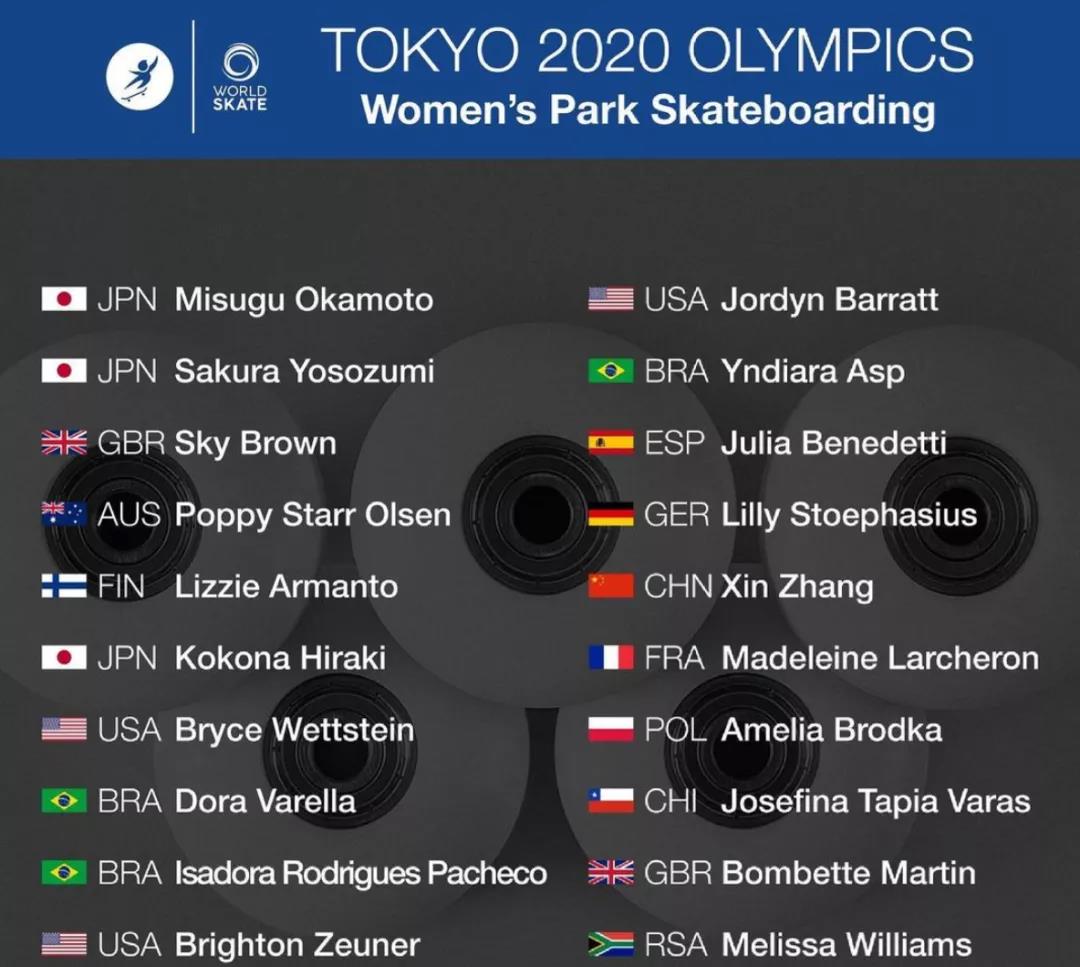Select the name Sakura Yosozumi

[x=304, y=371]
